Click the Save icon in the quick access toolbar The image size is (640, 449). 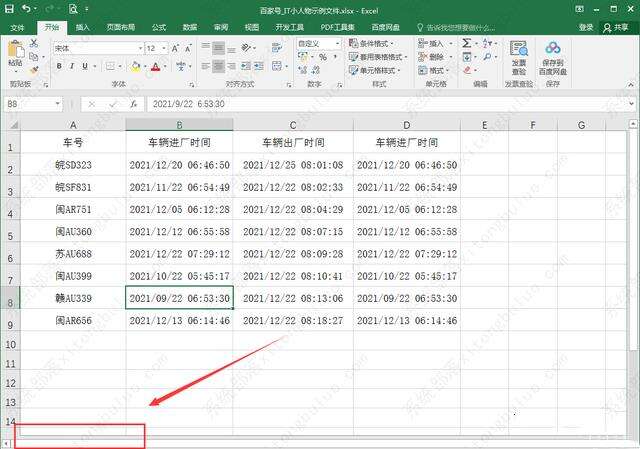pyautogui.click(x=9, y=9)
